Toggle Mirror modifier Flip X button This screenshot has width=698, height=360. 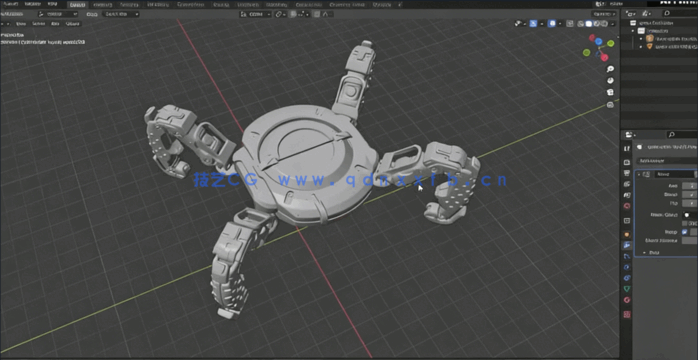689,203
